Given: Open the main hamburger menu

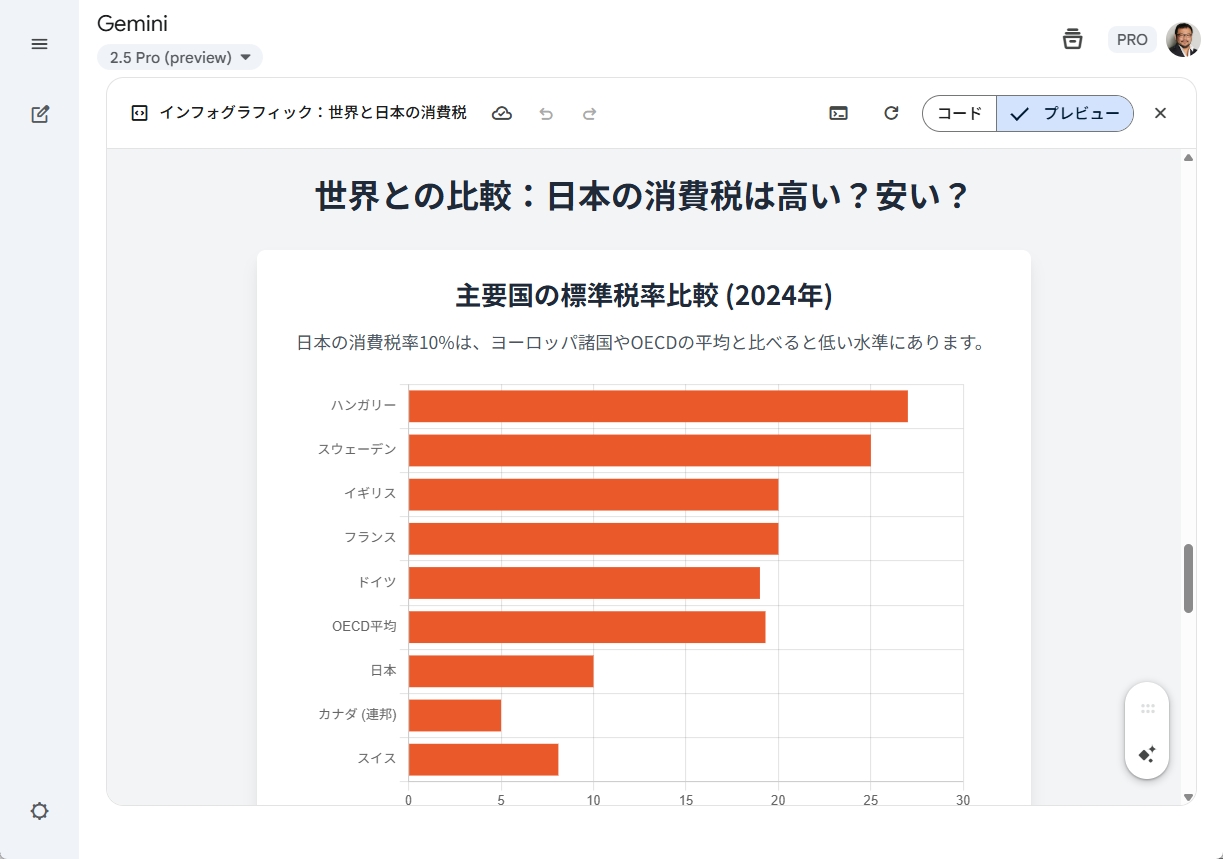Looking at the screenshot, I should click(x=40, y=44).
